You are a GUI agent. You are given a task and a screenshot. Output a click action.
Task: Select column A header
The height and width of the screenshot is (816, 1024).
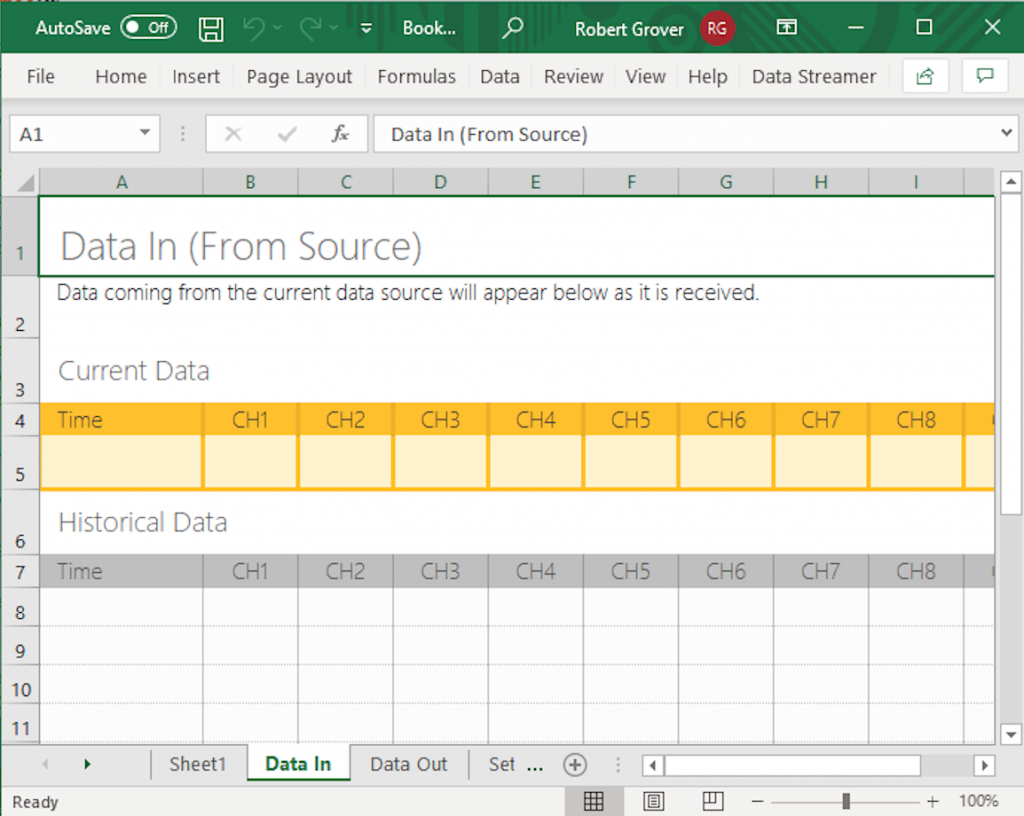coord(121,182)
